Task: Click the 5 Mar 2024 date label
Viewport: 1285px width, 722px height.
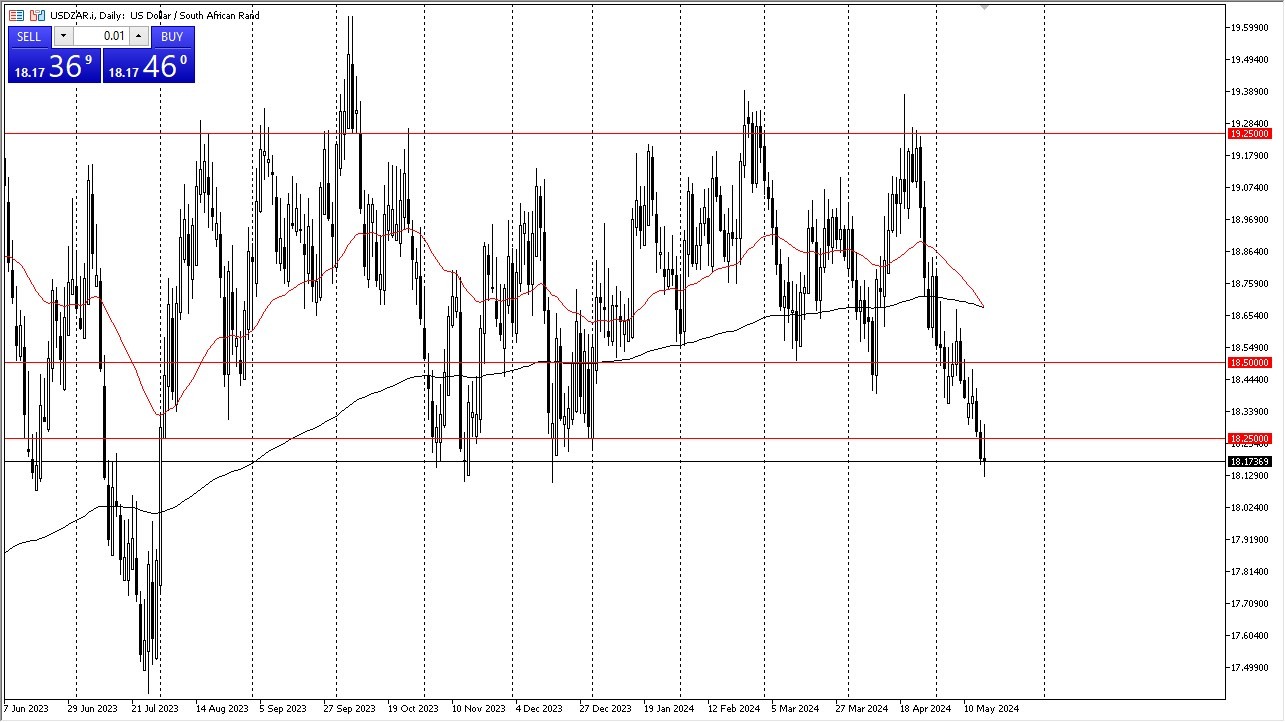Action: (795, 709)
